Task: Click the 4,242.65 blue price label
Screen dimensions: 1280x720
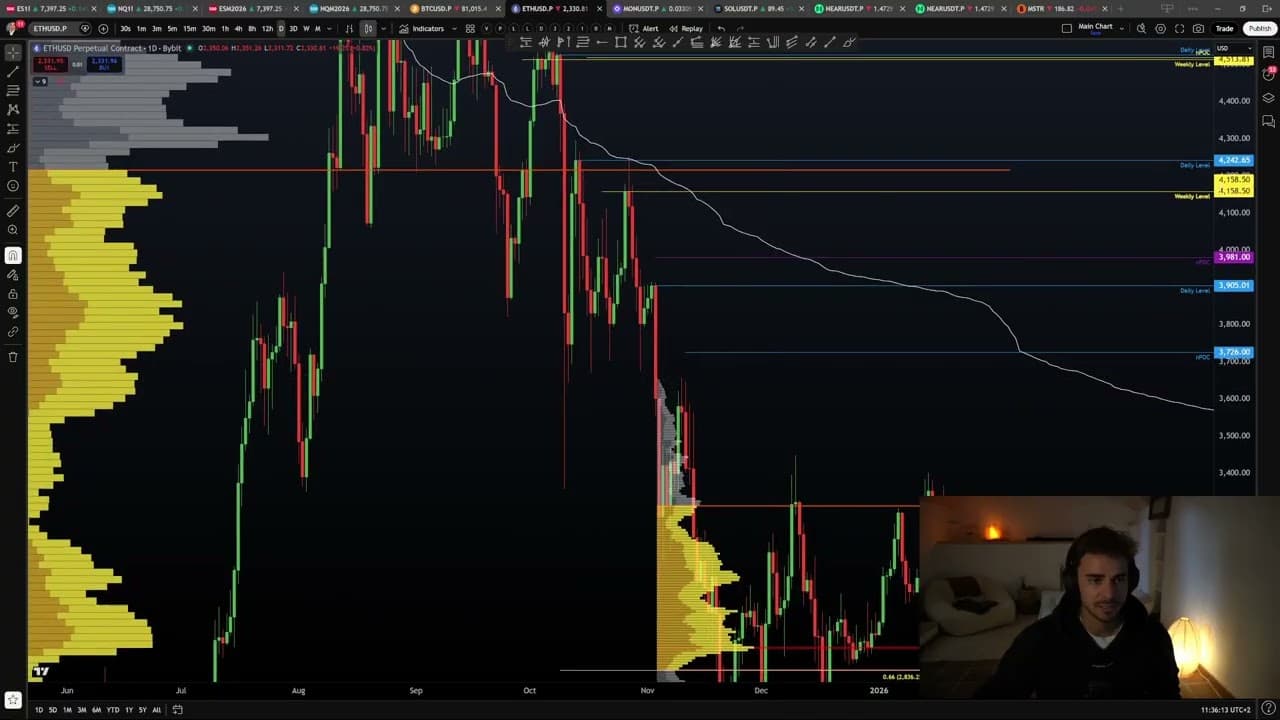Action: coord(1233,160)
